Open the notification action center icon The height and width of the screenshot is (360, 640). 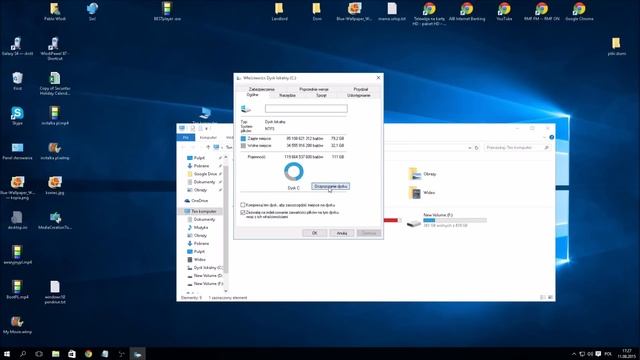[598, 353]
